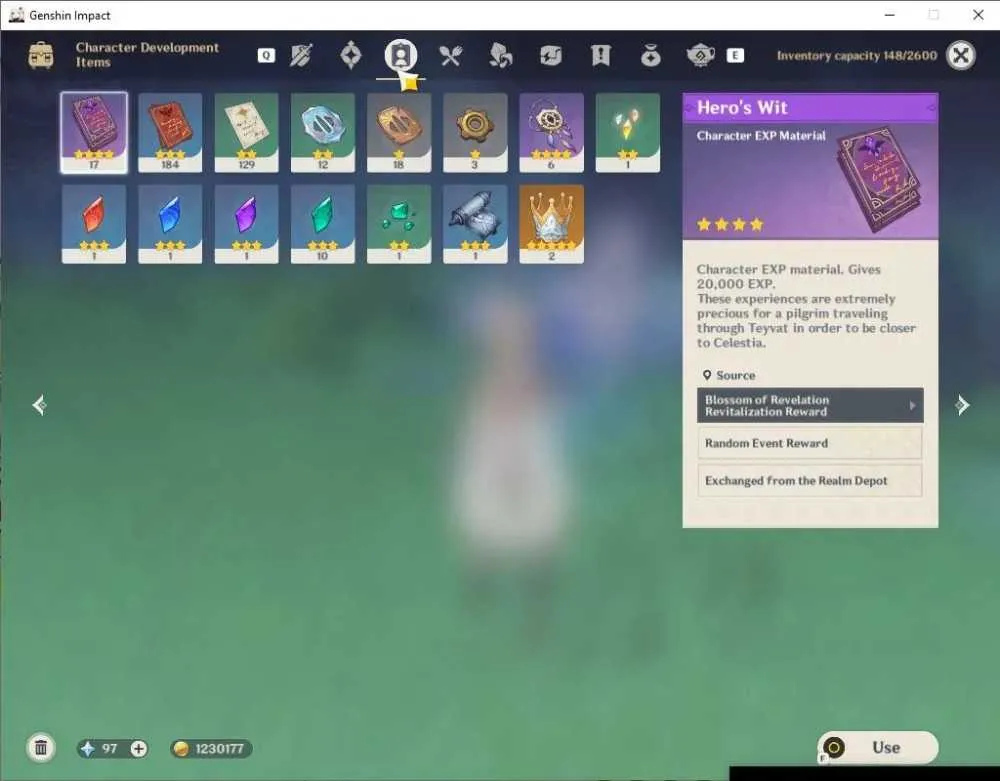
Task: Select the Character Development Items tab icon
Action: click(x=401, y=55)
